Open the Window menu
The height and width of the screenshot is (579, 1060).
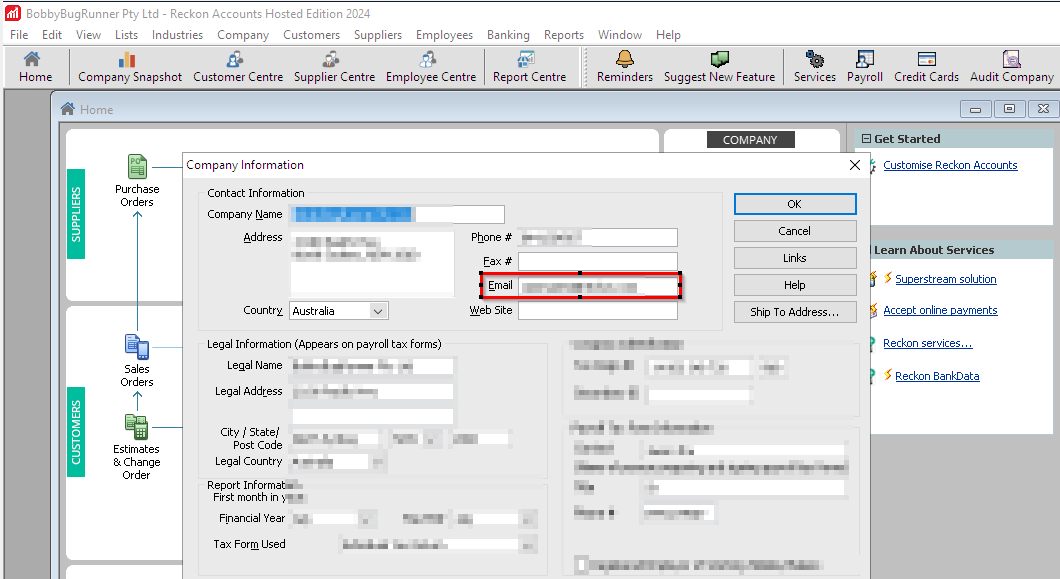(x=619, y=34)
